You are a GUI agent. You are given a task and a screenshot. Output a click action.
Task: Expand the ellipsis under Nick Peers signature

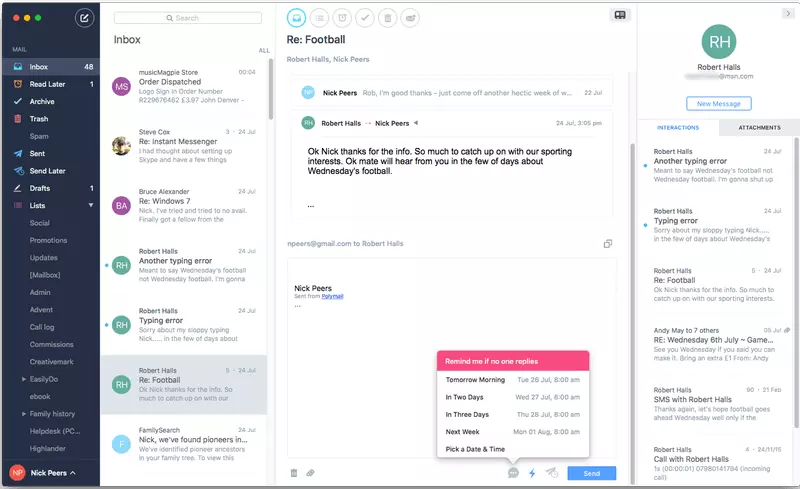coord(297,306)
